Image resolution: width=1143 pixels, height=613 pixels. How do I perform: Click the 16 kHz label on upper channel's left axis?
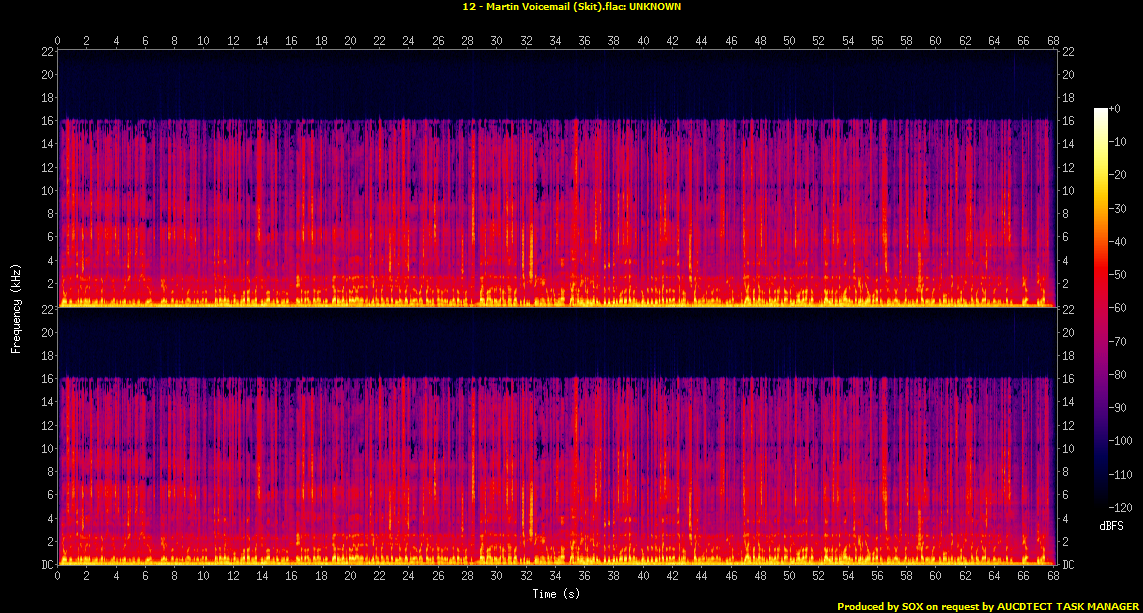[x=46, y=121]
